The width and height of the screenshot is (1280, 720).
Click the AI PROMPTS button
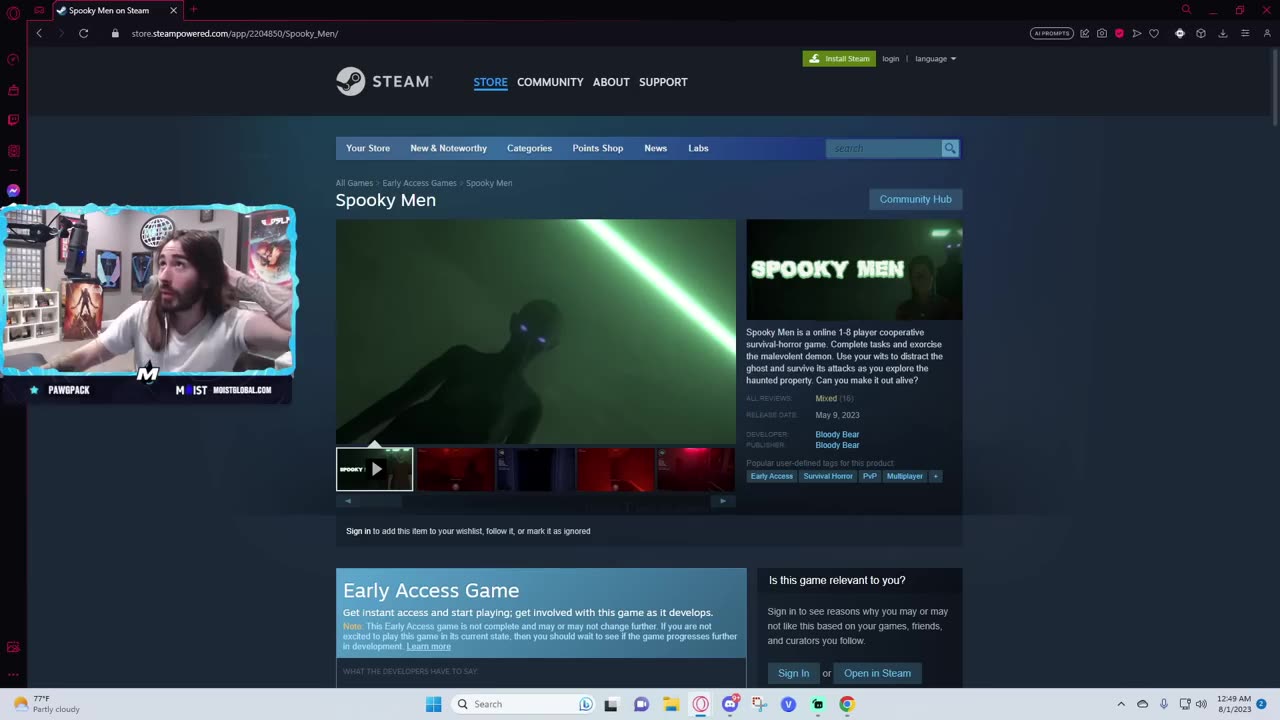coord(1051,33)
